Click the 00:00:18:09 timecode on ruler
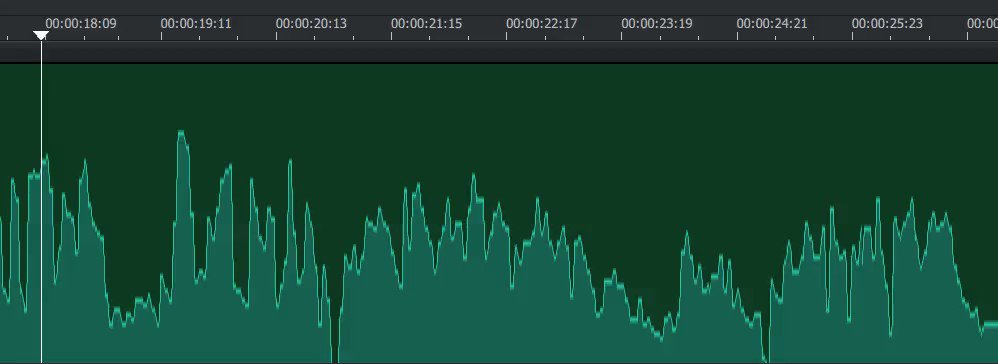Viewport: 998px width, 364px height. [x=81, y=24]
